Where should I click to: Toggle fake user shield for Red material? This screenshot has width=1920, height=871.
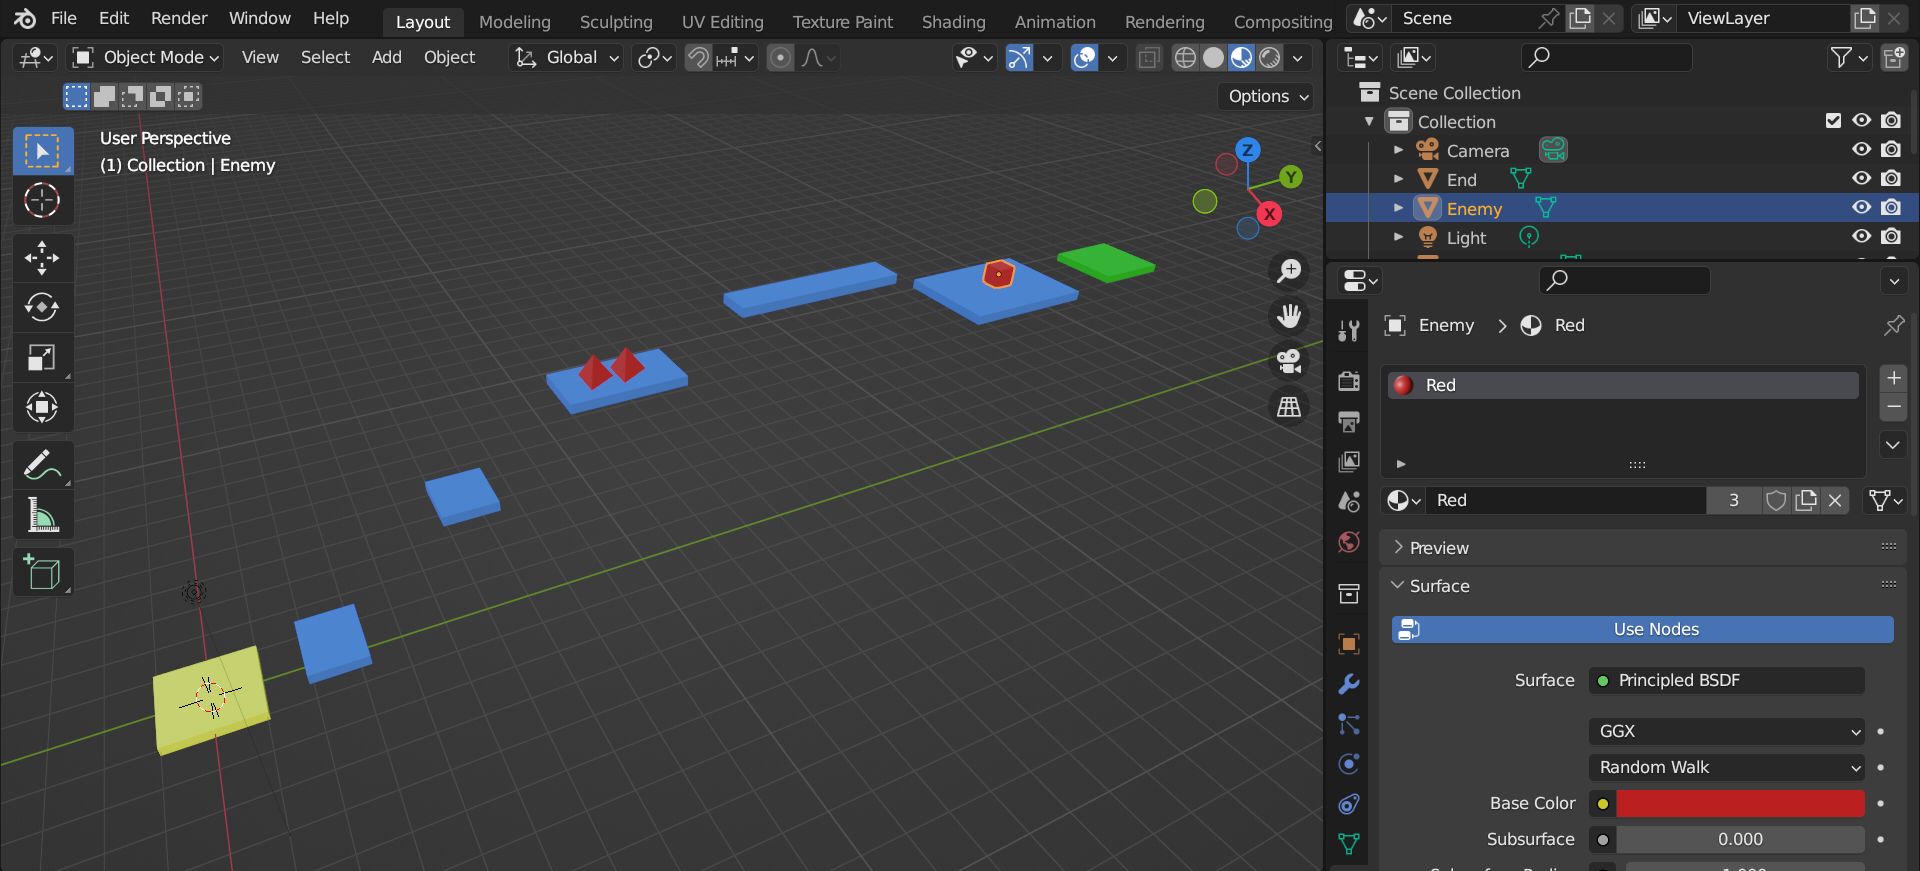pyautogui.click(x=1776, y=500)
